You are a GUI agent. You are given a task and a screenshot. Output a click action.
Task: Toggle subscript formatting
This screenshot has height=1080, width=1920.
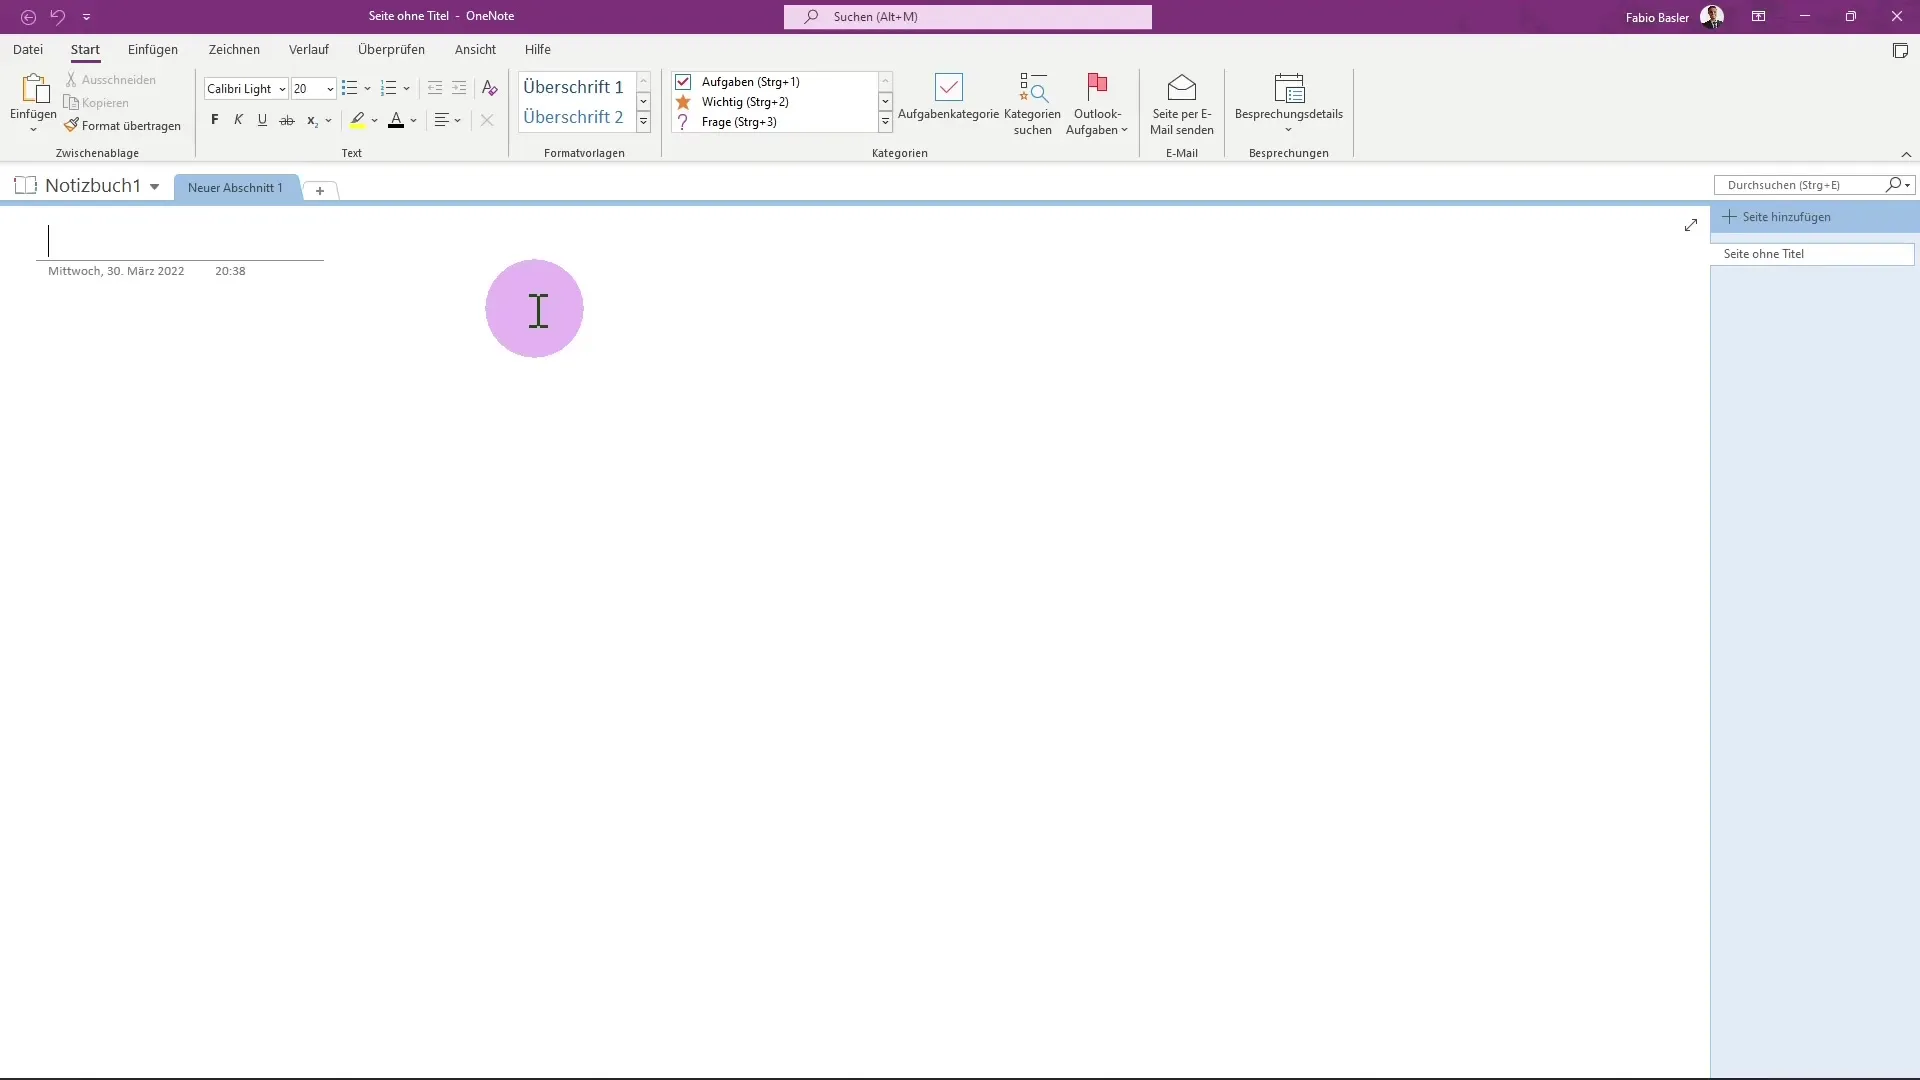(312, 120)
